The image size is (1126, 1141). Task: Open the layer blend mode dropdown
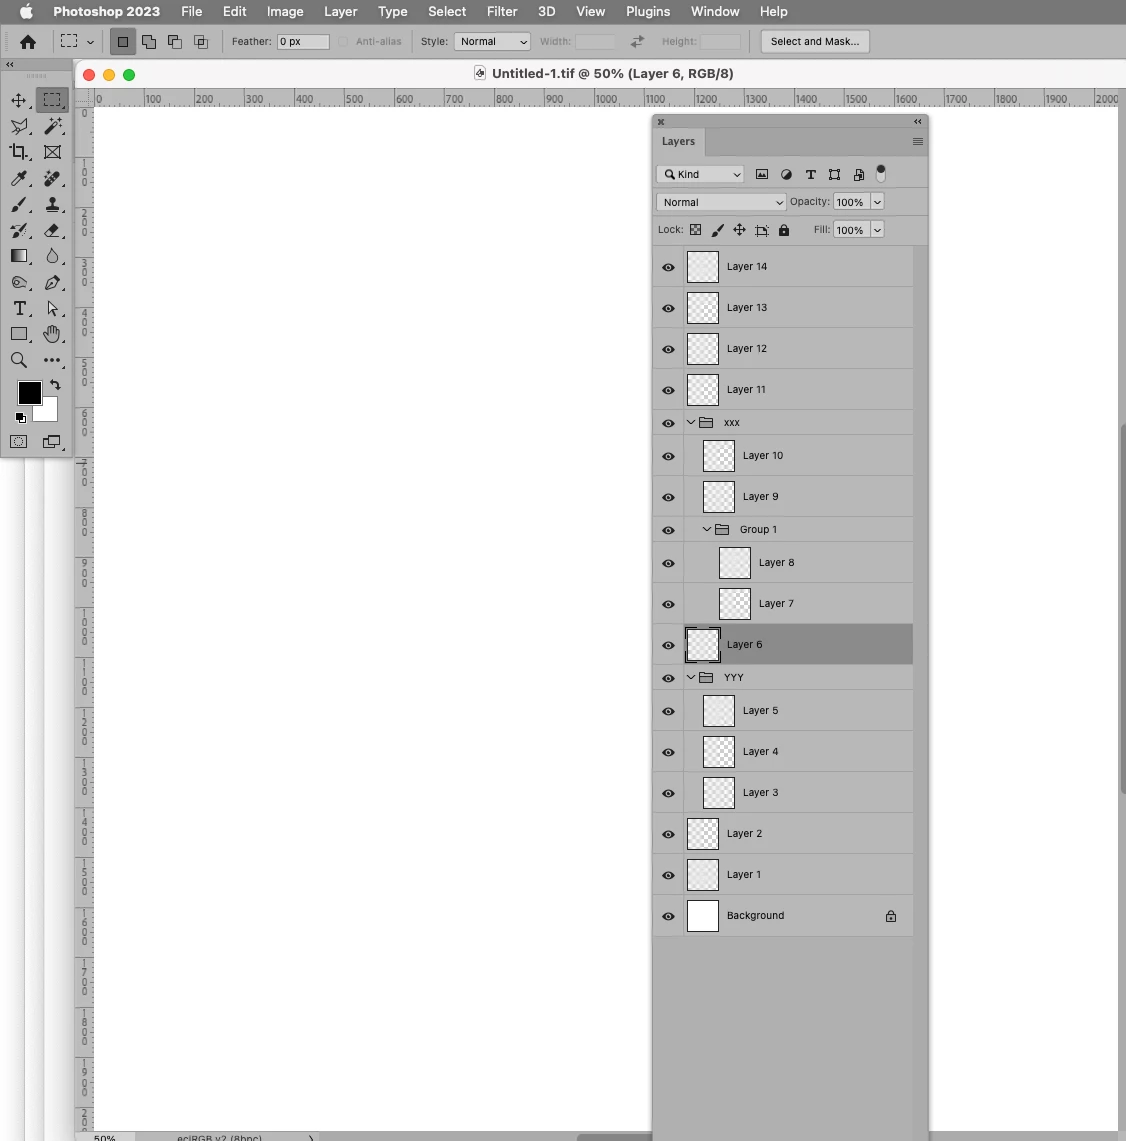[x=721, y=202]
